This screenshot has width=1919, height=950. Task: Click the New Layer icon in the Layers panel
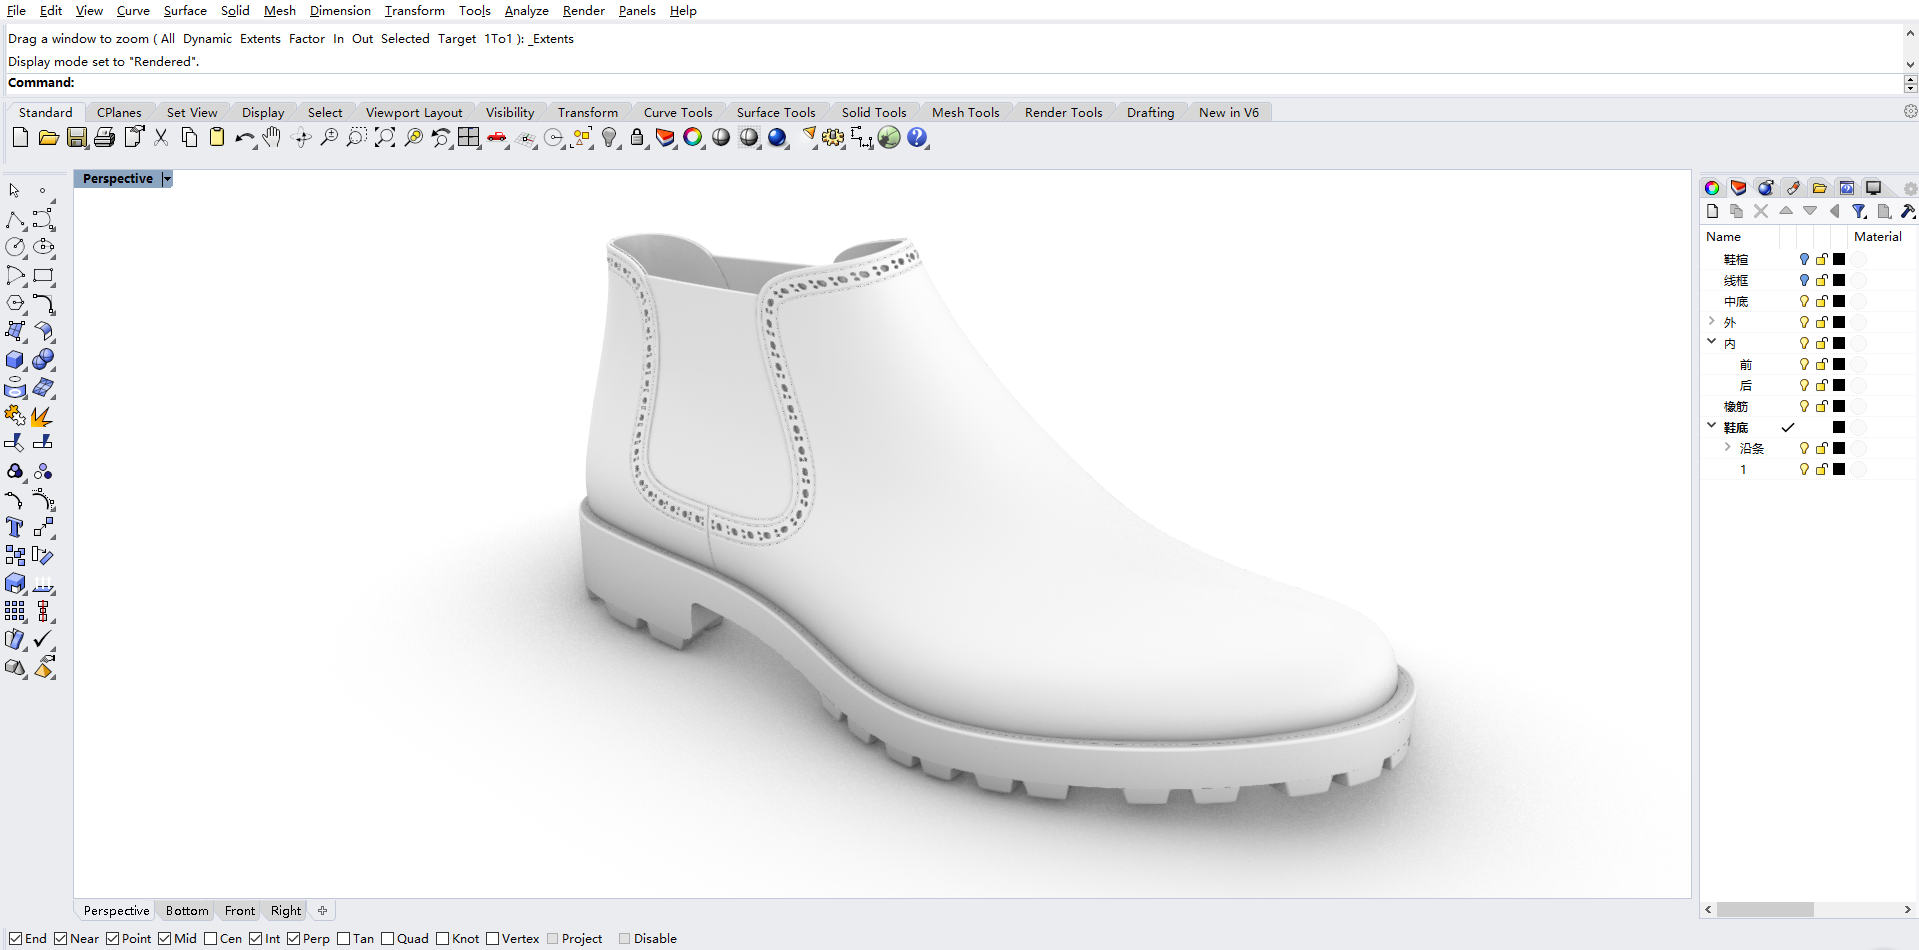click(x=1712, y=211)
